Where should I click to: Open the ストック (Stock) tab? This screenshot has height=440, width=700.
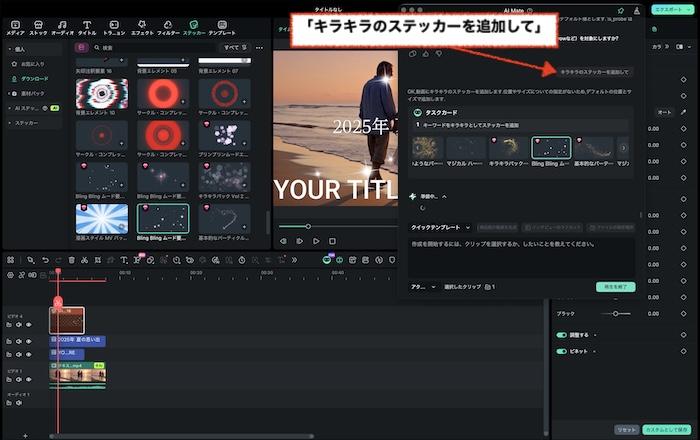point(38,28)
